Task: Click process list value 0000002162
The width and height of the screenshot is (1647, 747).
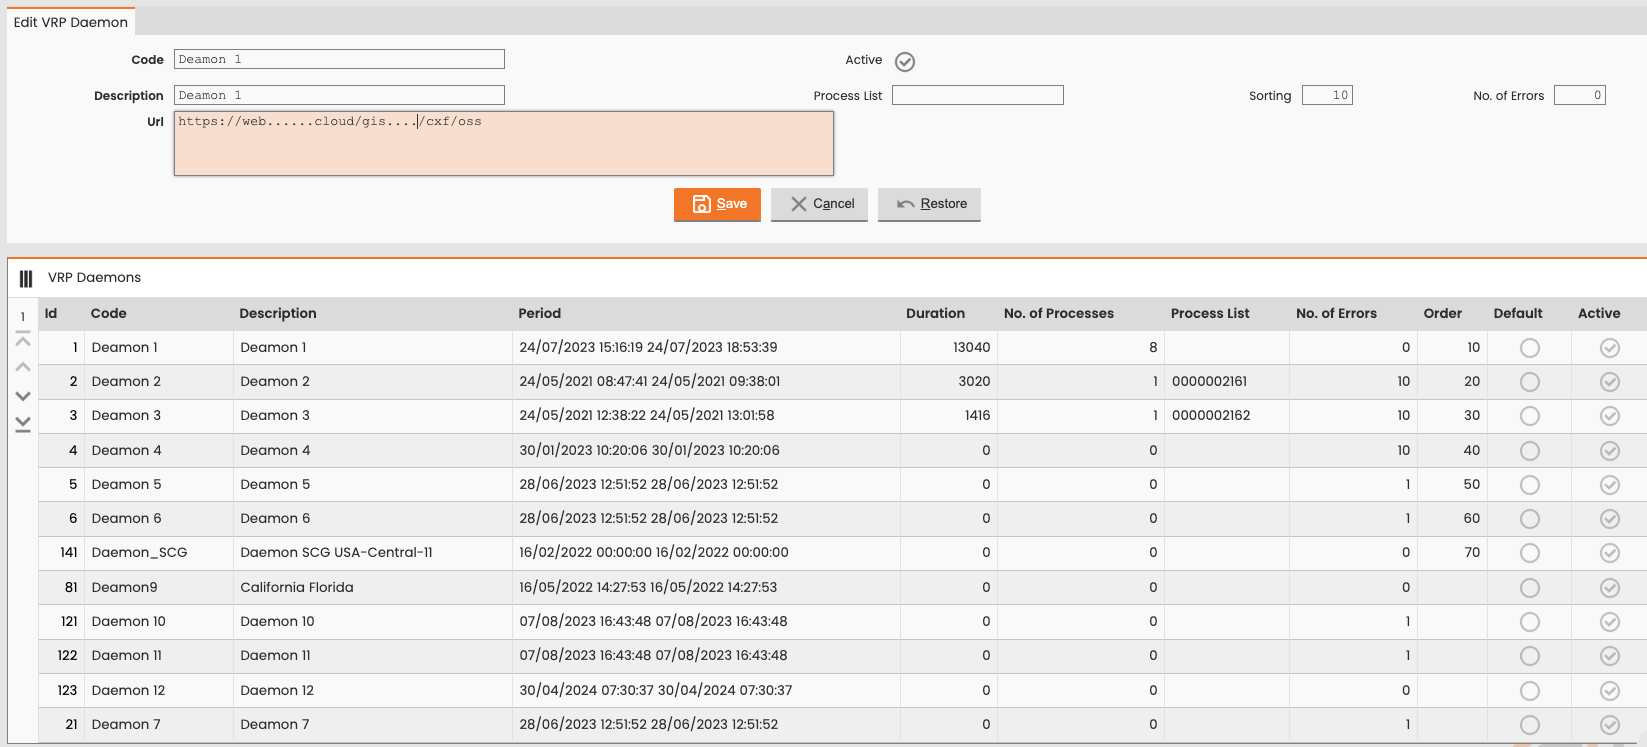Action: pyautogui.click(x=1211, y=415)
